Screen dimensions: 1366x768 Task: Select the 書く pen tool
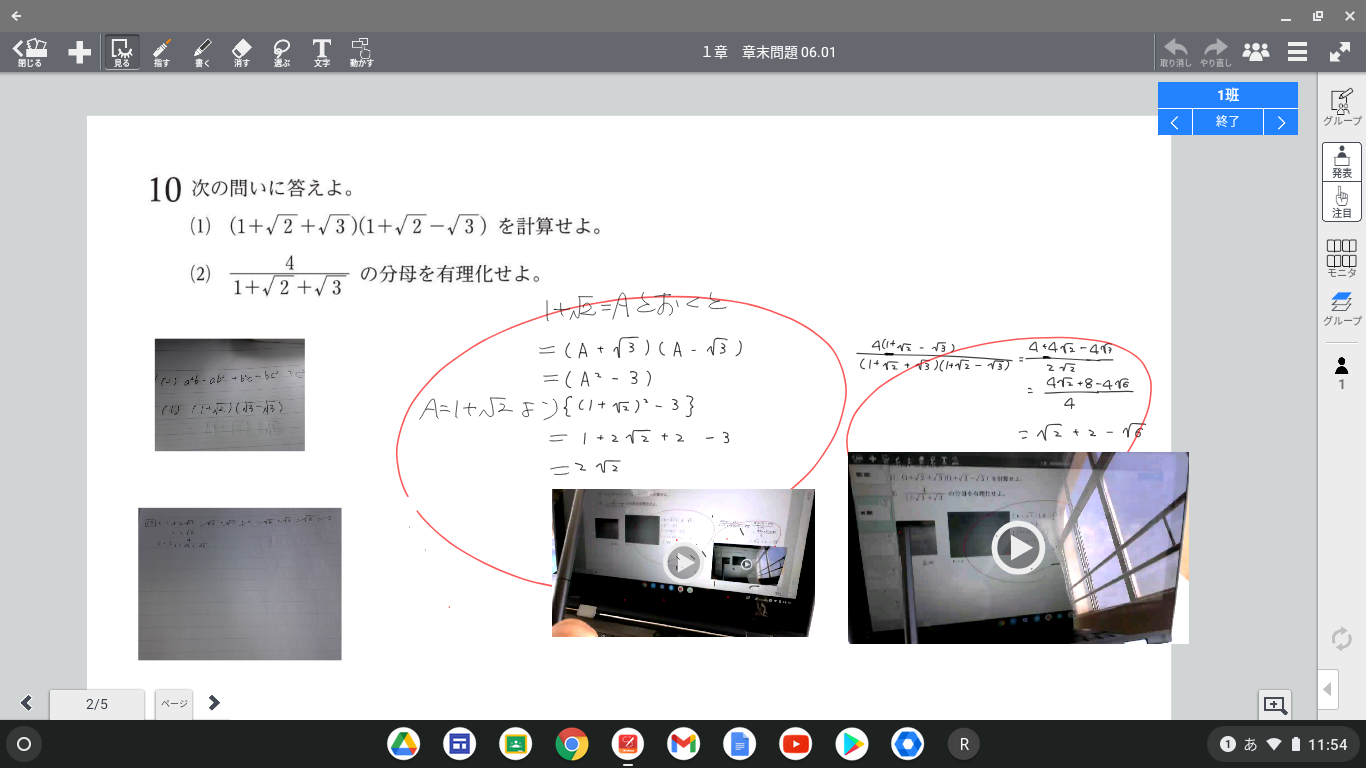tap(202, 52)
